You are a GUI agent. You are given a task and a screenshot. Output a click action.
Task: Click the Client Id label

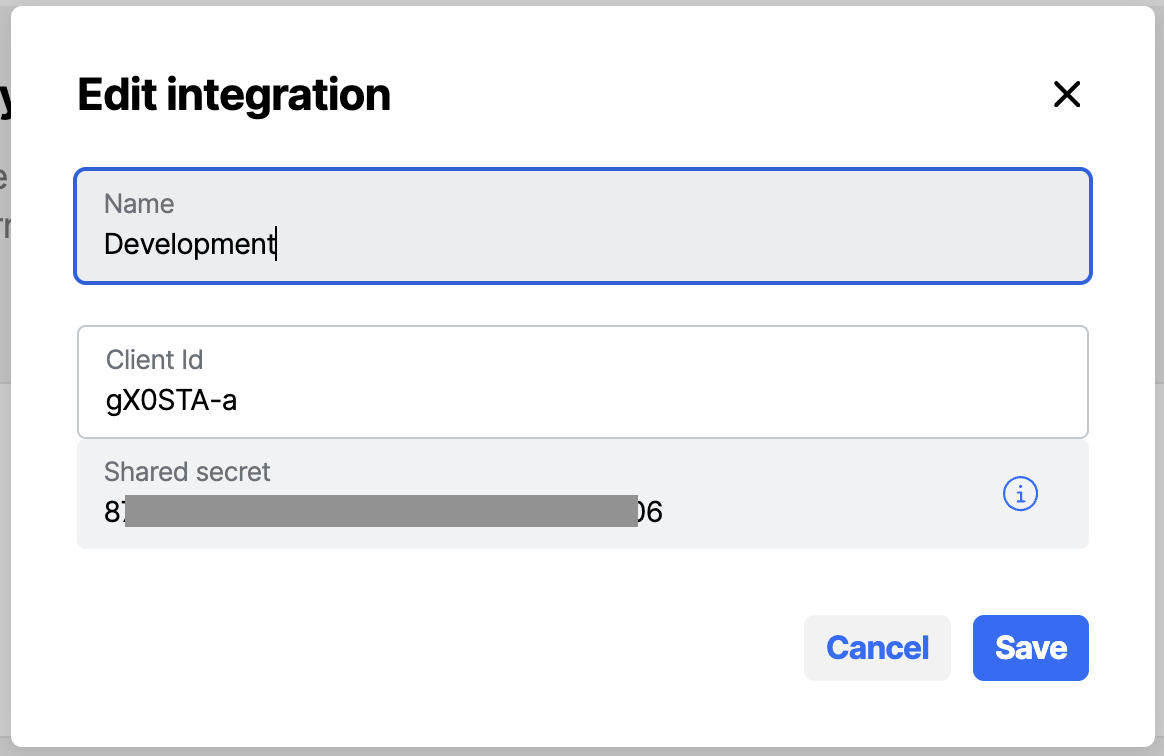click(x=155, y=360)
